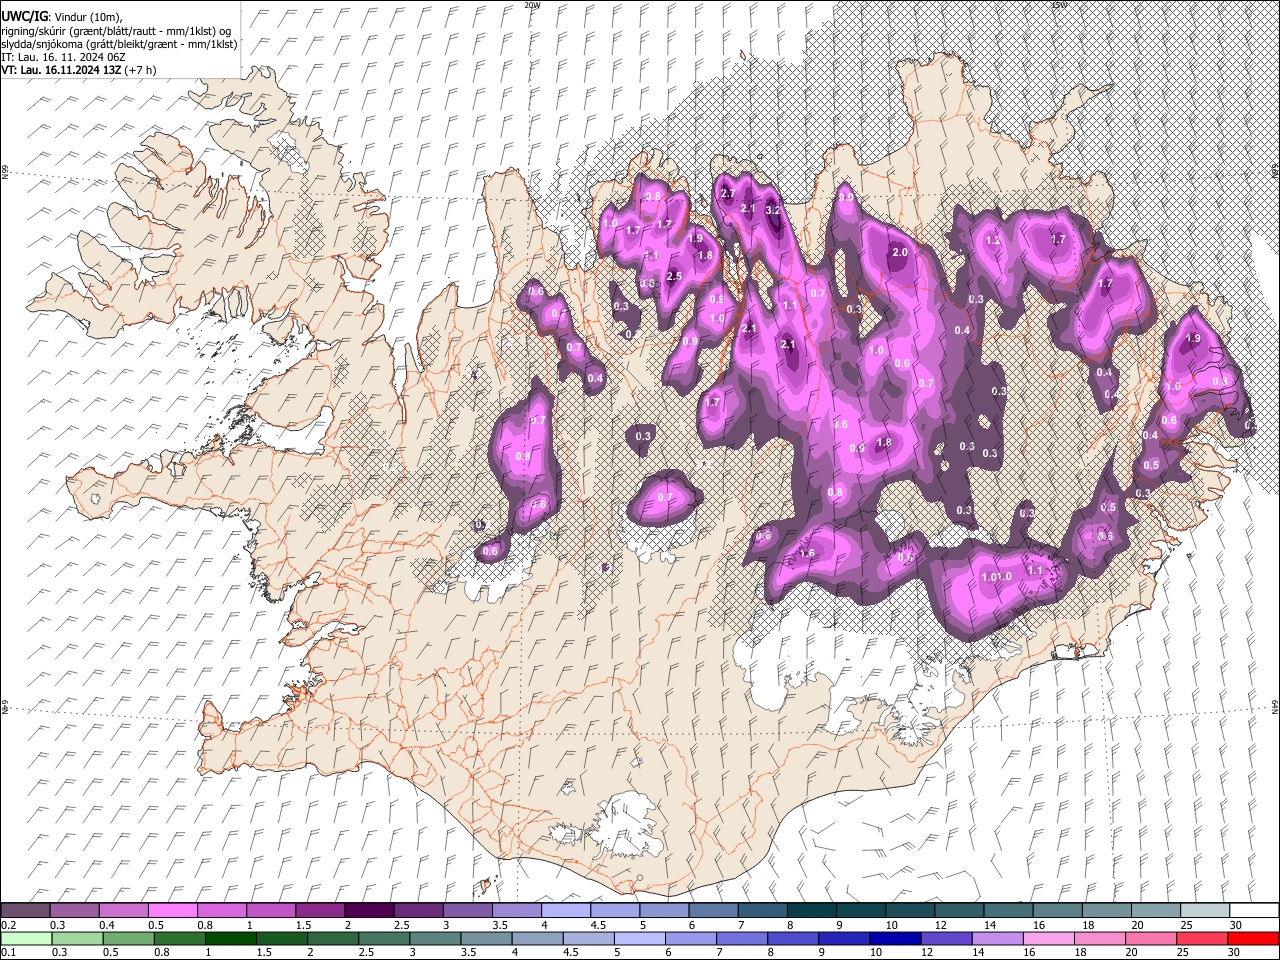The height and width of the screenshot is (960, 1280).
Task: Click the '64N' latitude label on the right edge
Action: 1275,706
